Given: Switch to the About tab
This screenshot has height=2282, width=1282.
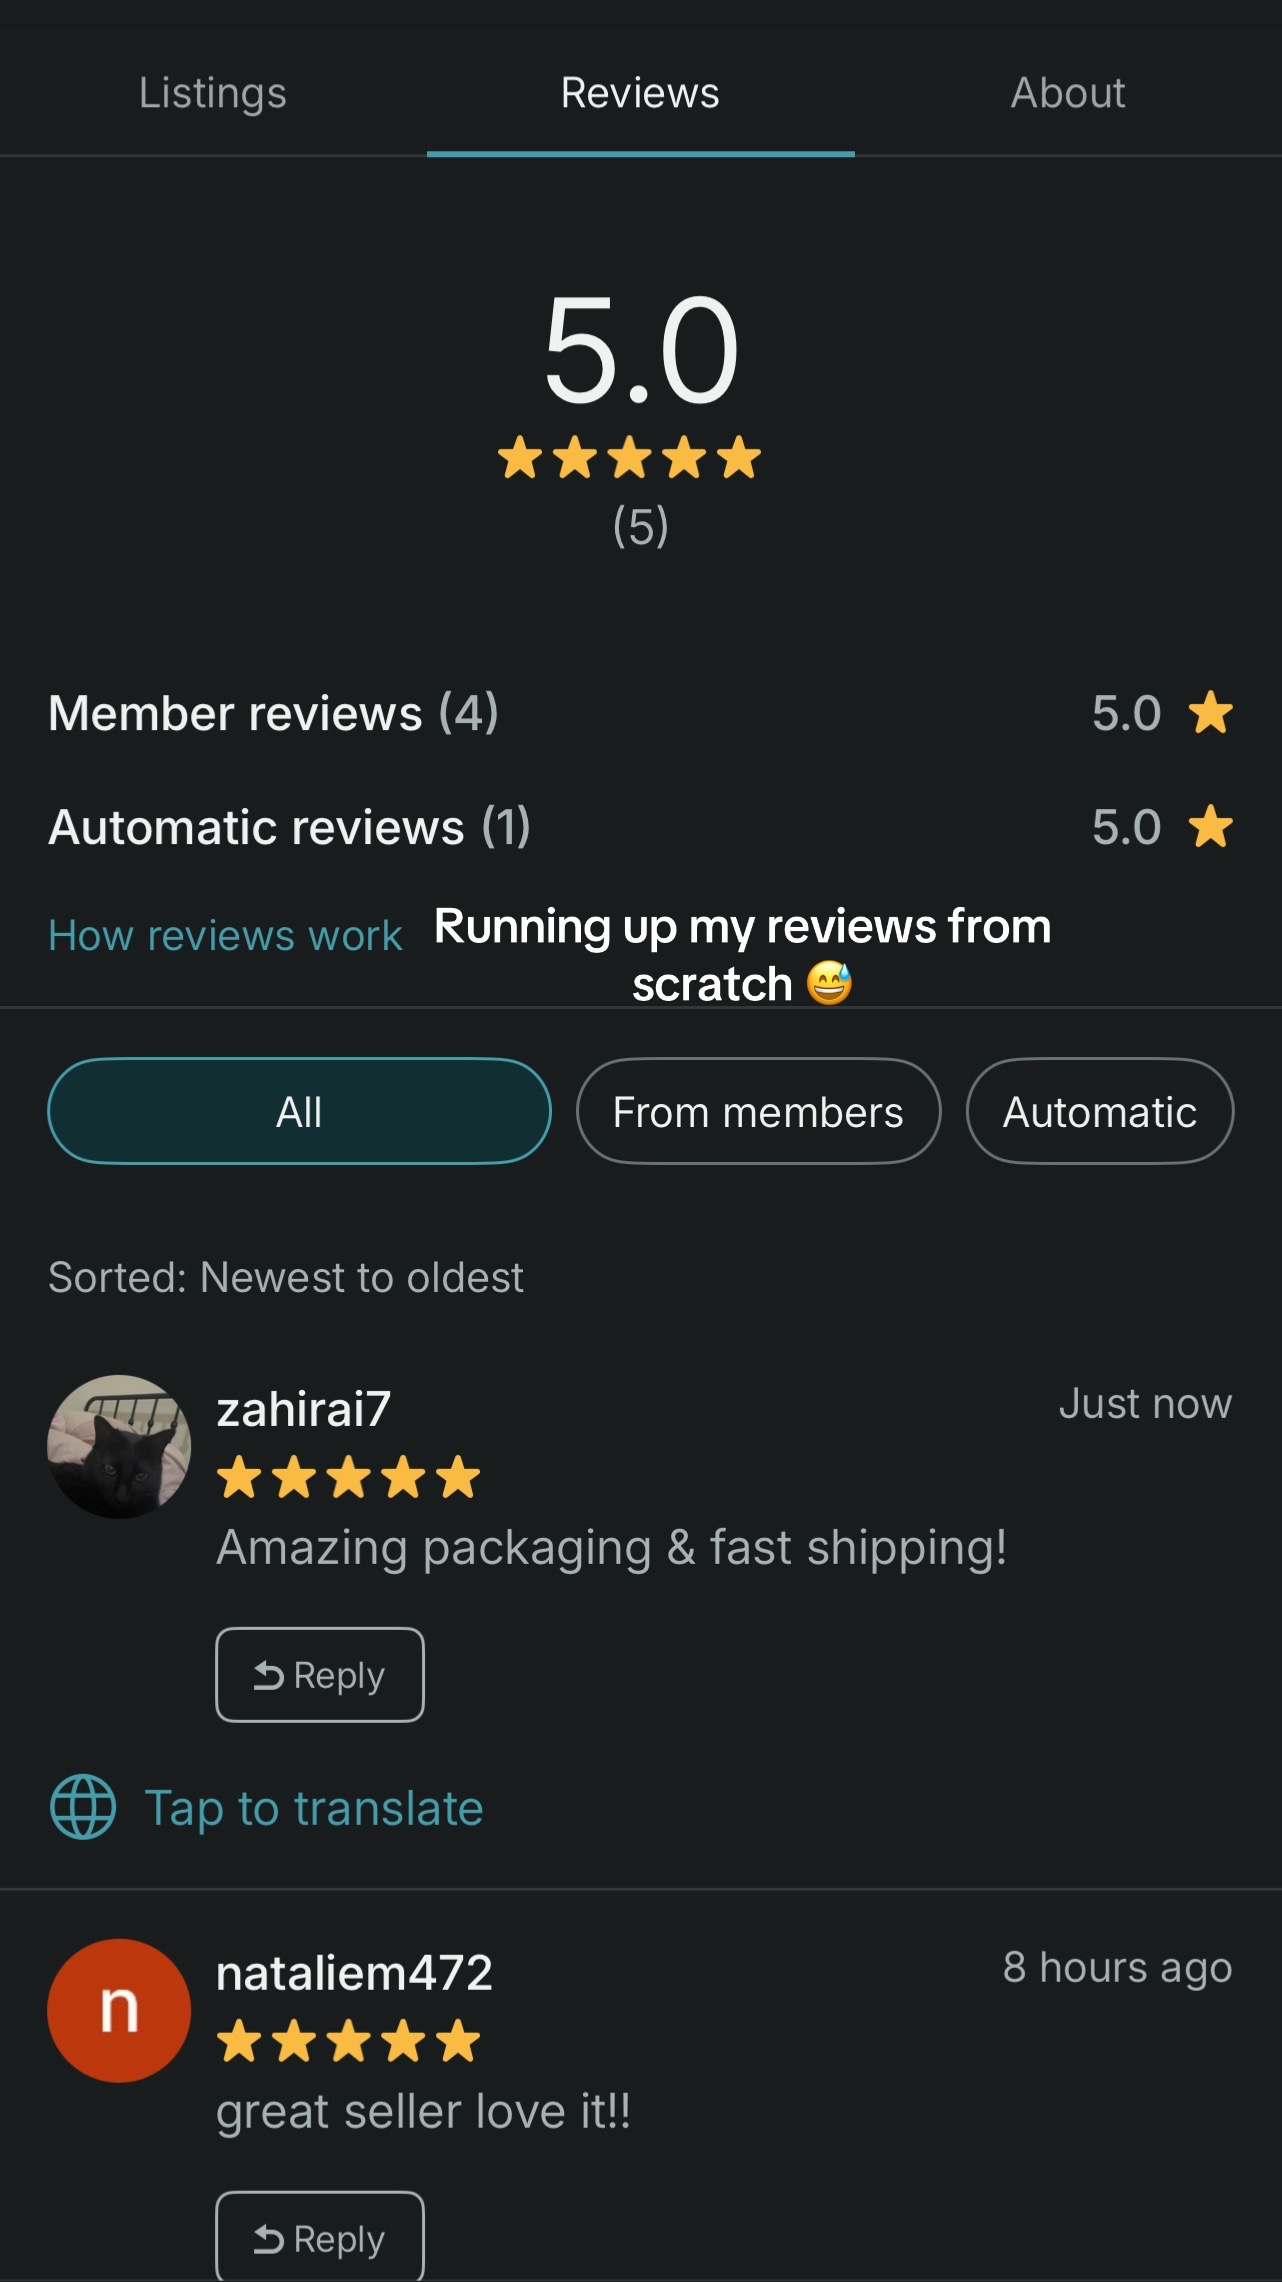Looking at the screenshot, I should pos(1068,93).
